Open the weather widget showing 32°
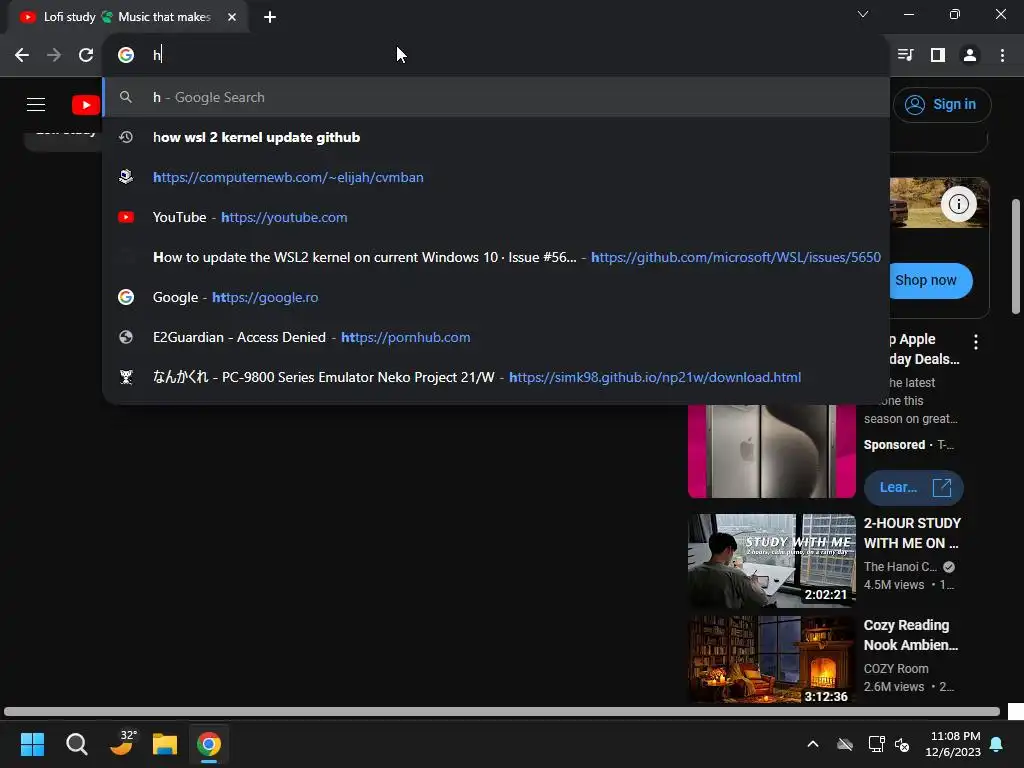Viewport: 1024px width, 768px height. (x=121, y=743)
